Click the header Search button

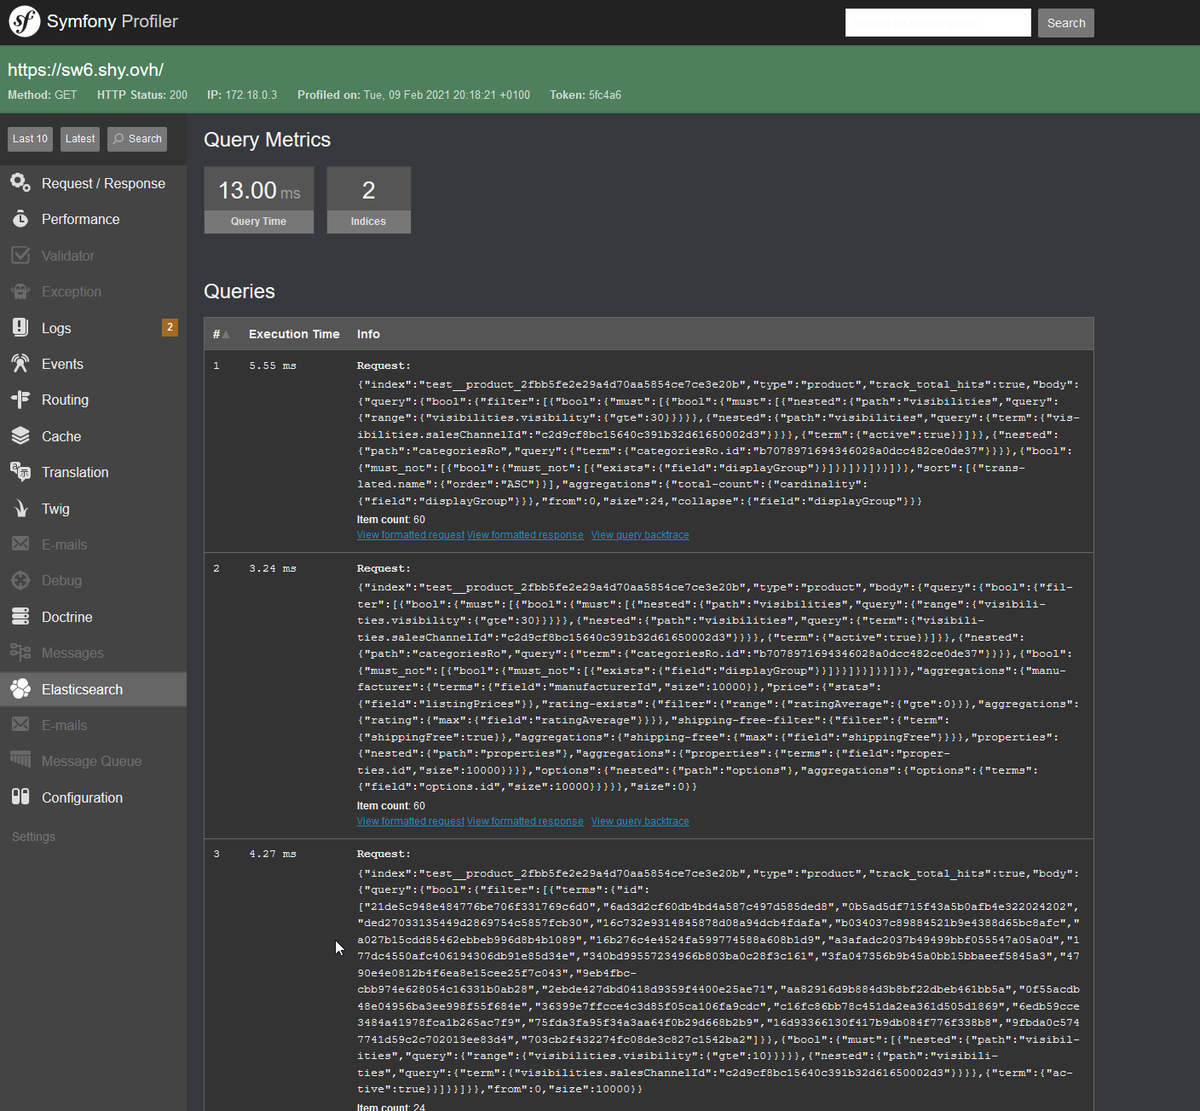click(x=1066, y=23)
